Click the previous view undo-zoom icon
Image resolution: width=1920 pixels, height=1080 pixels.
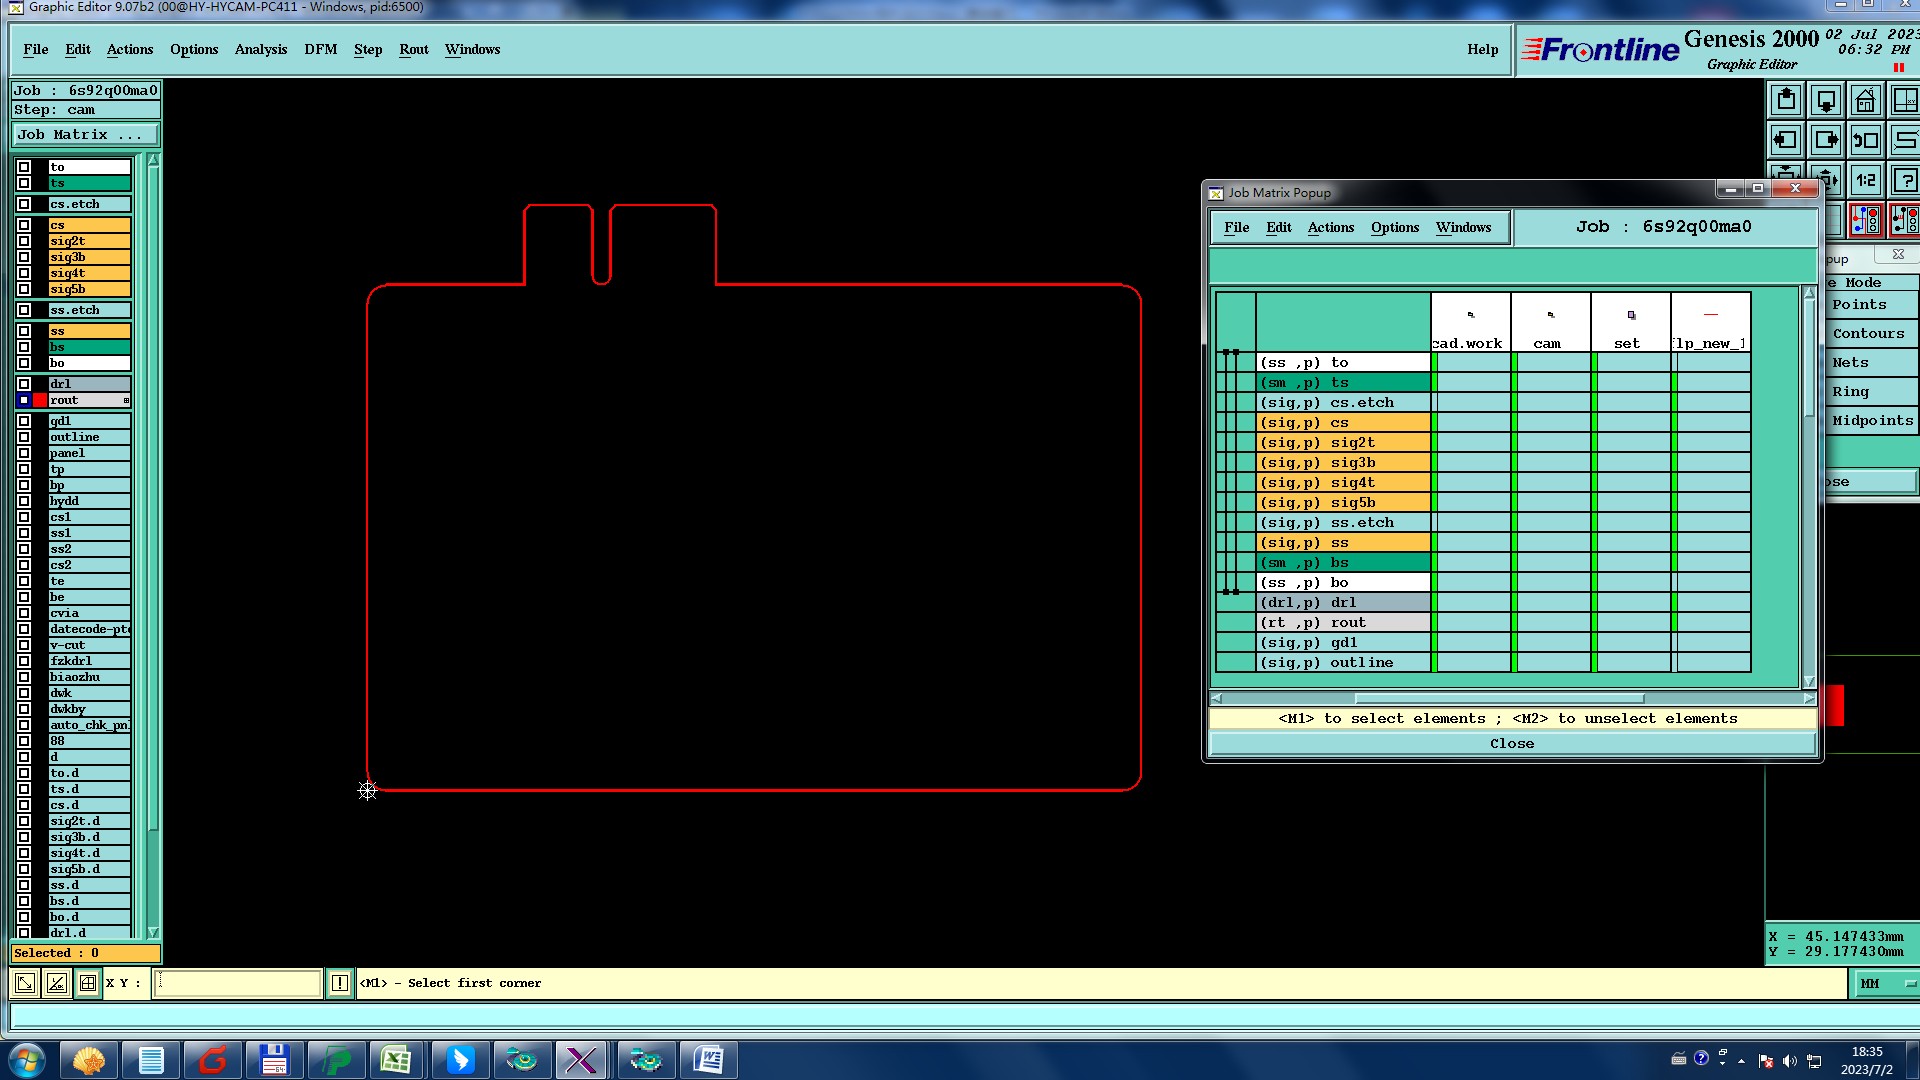point(1865,141)
